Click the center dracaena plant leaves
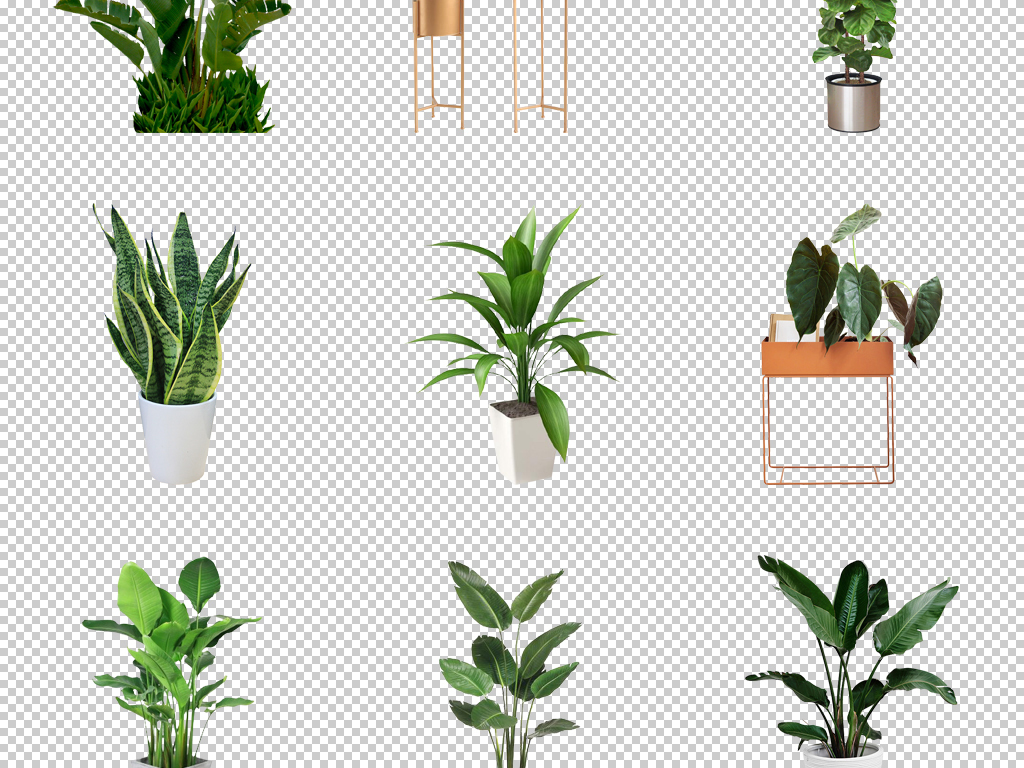 520,300
